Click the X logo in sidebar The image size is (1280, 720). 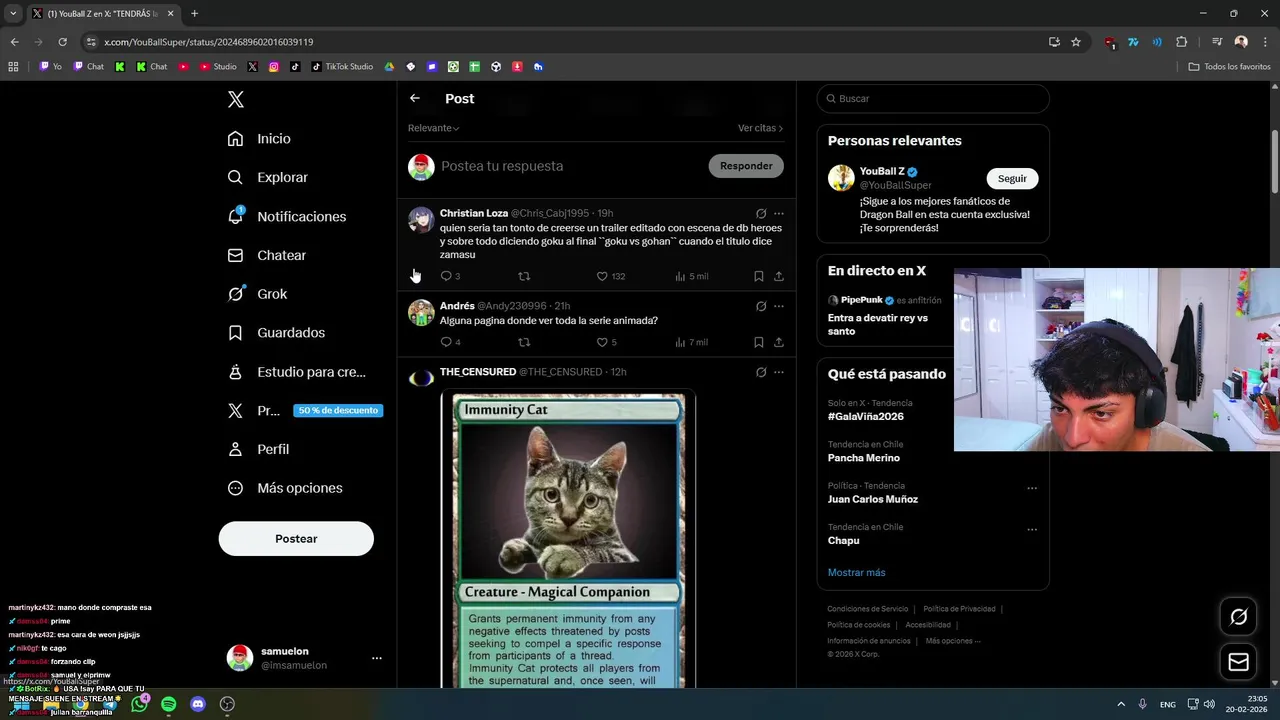pyautogui.click(x=236, y=99)
